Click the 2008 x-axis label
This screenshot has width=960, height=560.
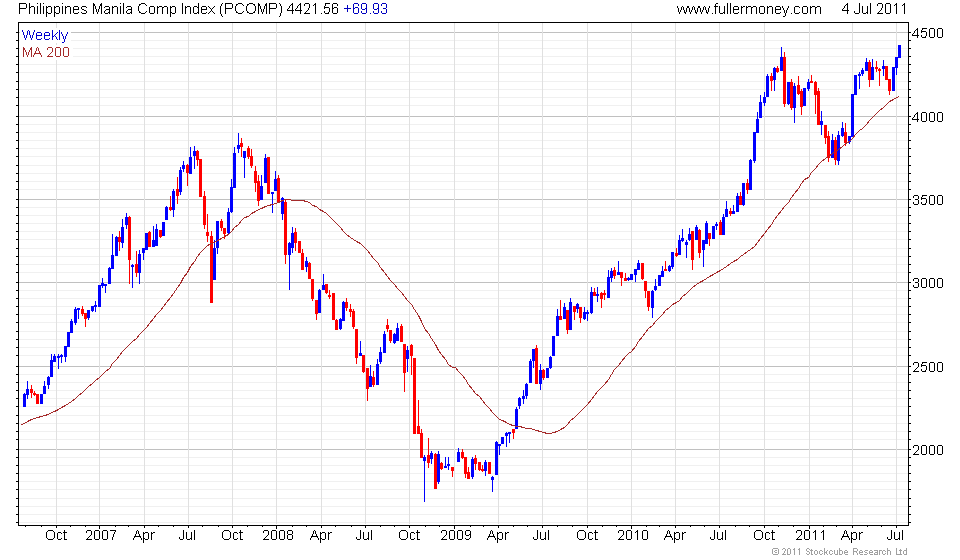(x=278, y=536)
